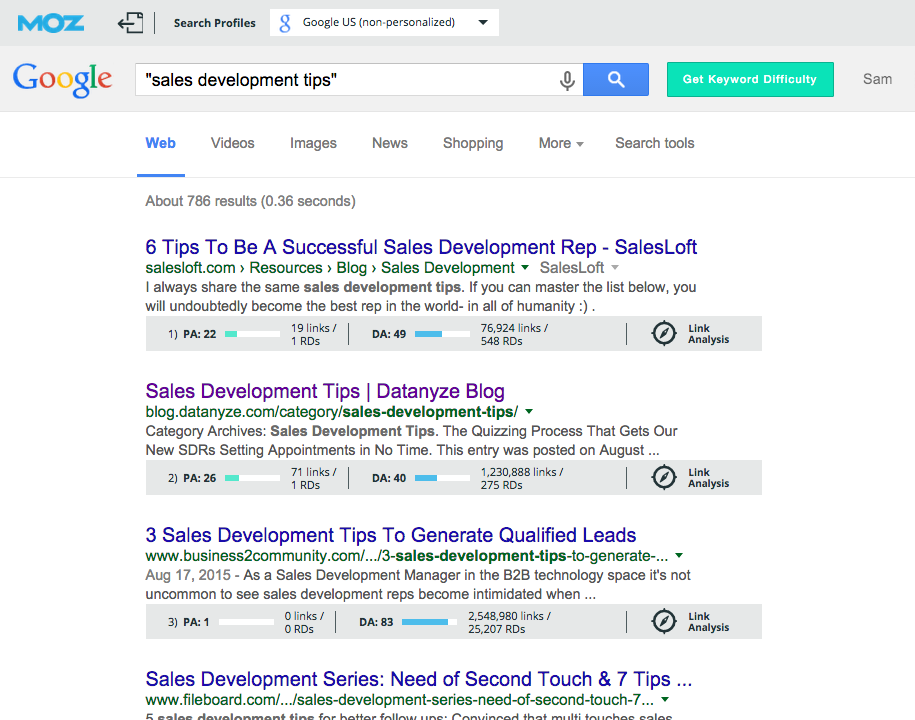The image size is (915, 720).
Task: Switch to the News tab
Action: pyautogui.click(x=390, y=143)
